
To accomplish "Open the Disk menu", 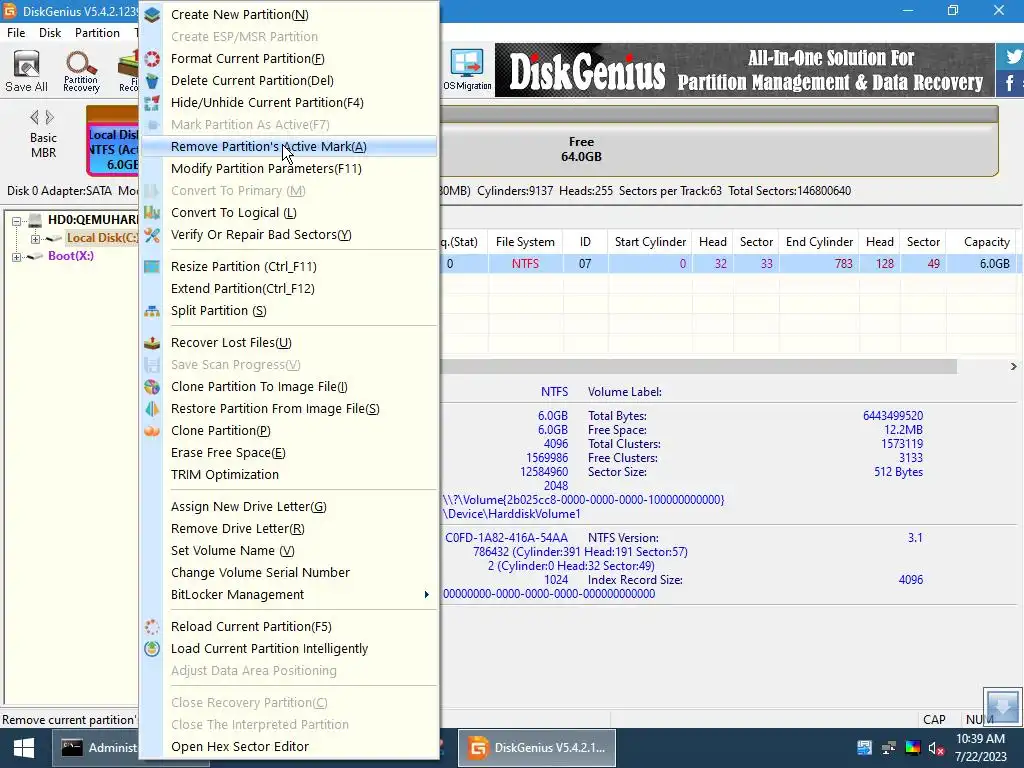I will [50, 33].
